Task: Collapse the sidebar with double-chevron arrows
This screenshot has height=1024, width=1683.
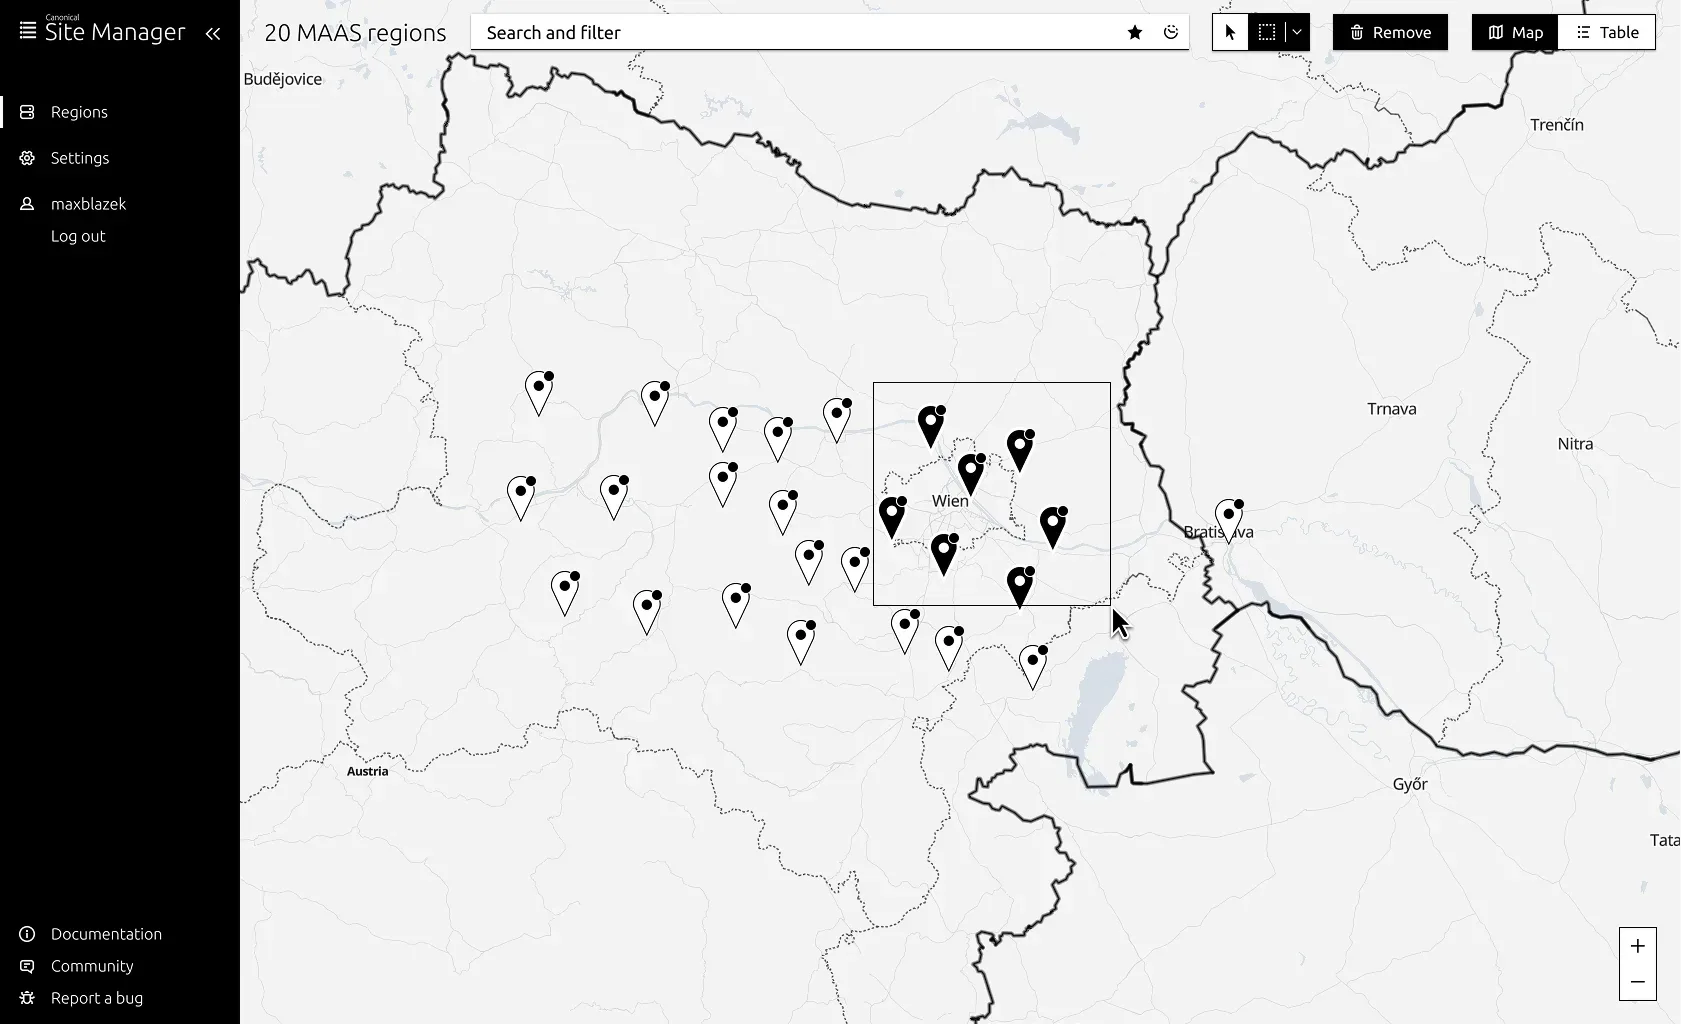Action: 213,33
